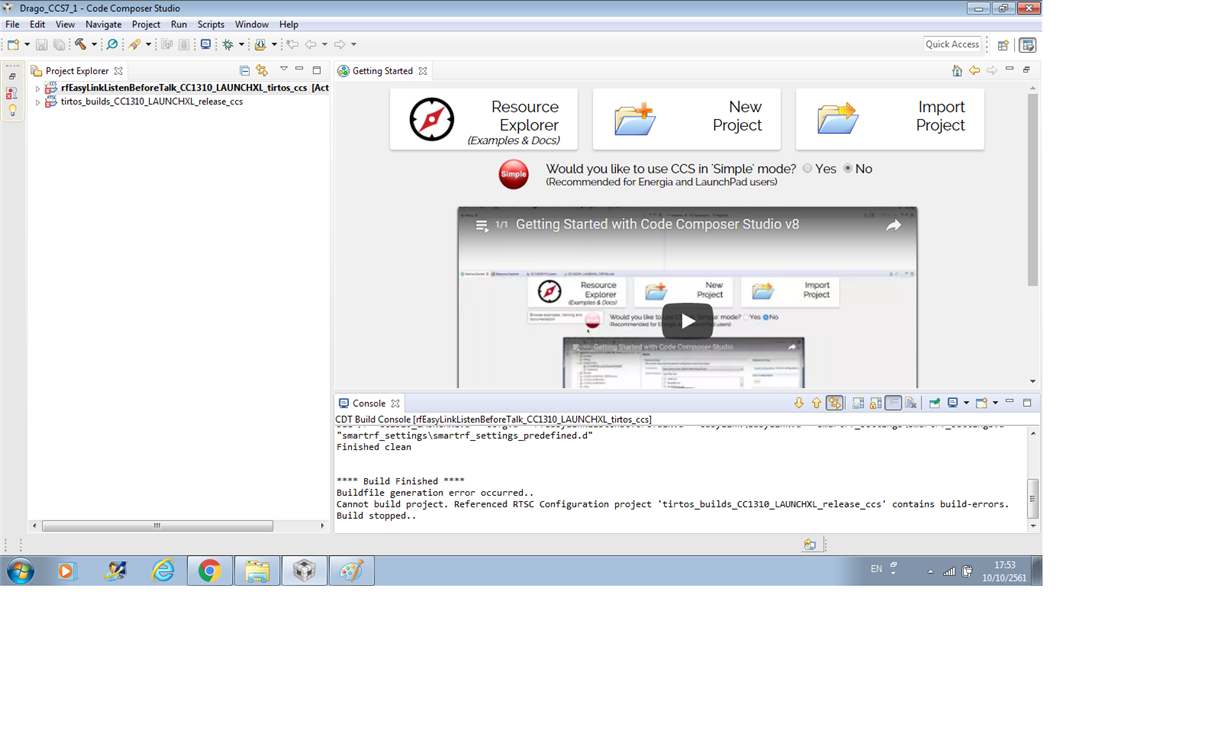The height and width of the screenshot is (729, 1230).
Task: Toggle console show error links icon
Action: pyautogui.click(x=834, y=403)
